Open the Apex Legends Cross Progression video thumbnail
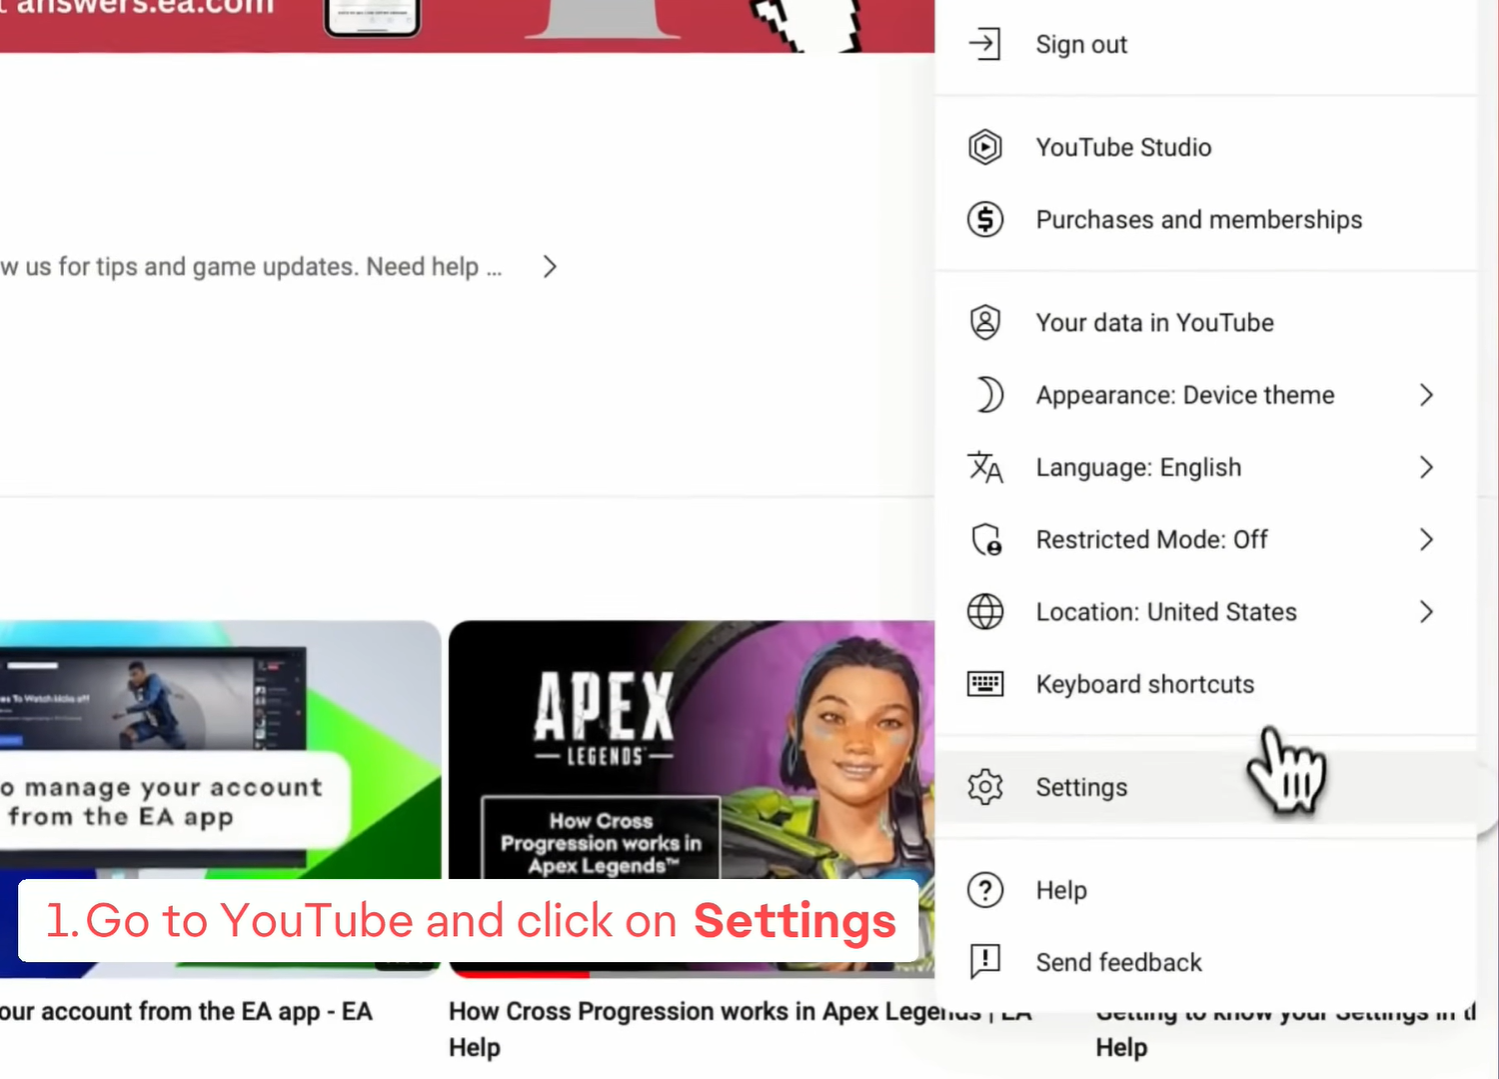1499x1079 pixels. pyautogui.click(x=692, y=798)
